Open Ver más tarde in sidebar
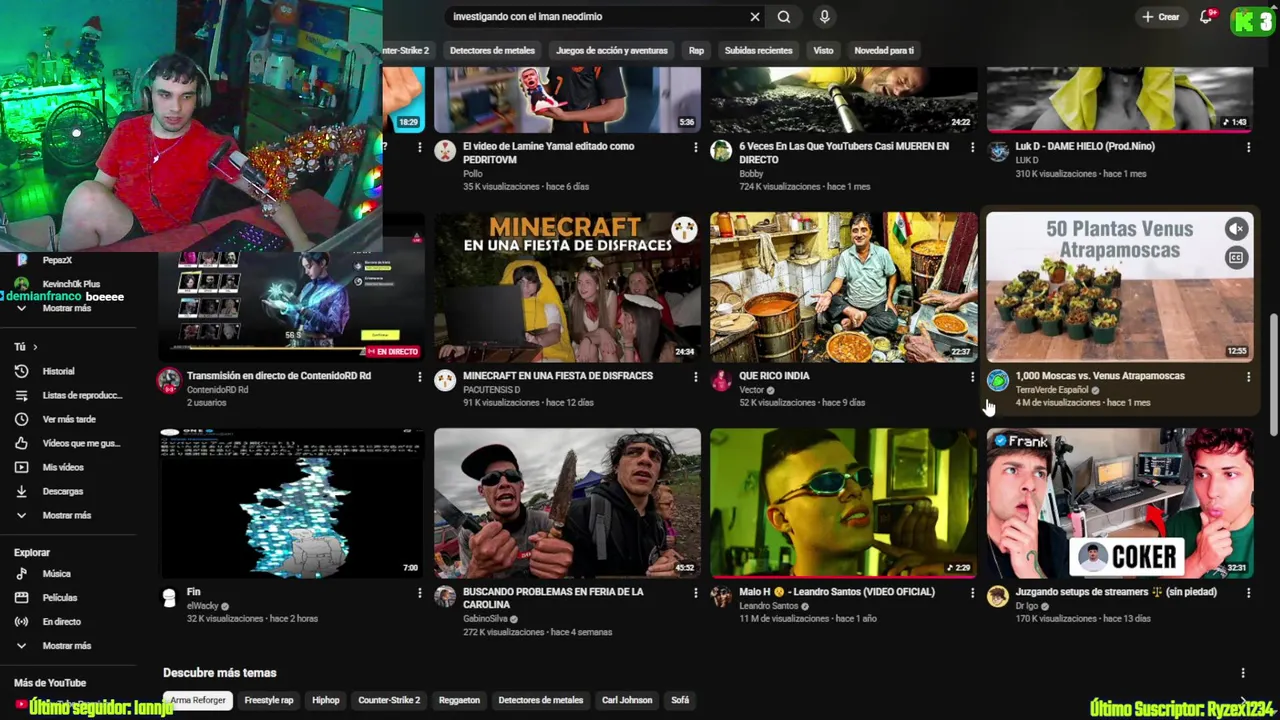Image resolution: width=1280 pixels, height=720 pixels. point(68,419)
